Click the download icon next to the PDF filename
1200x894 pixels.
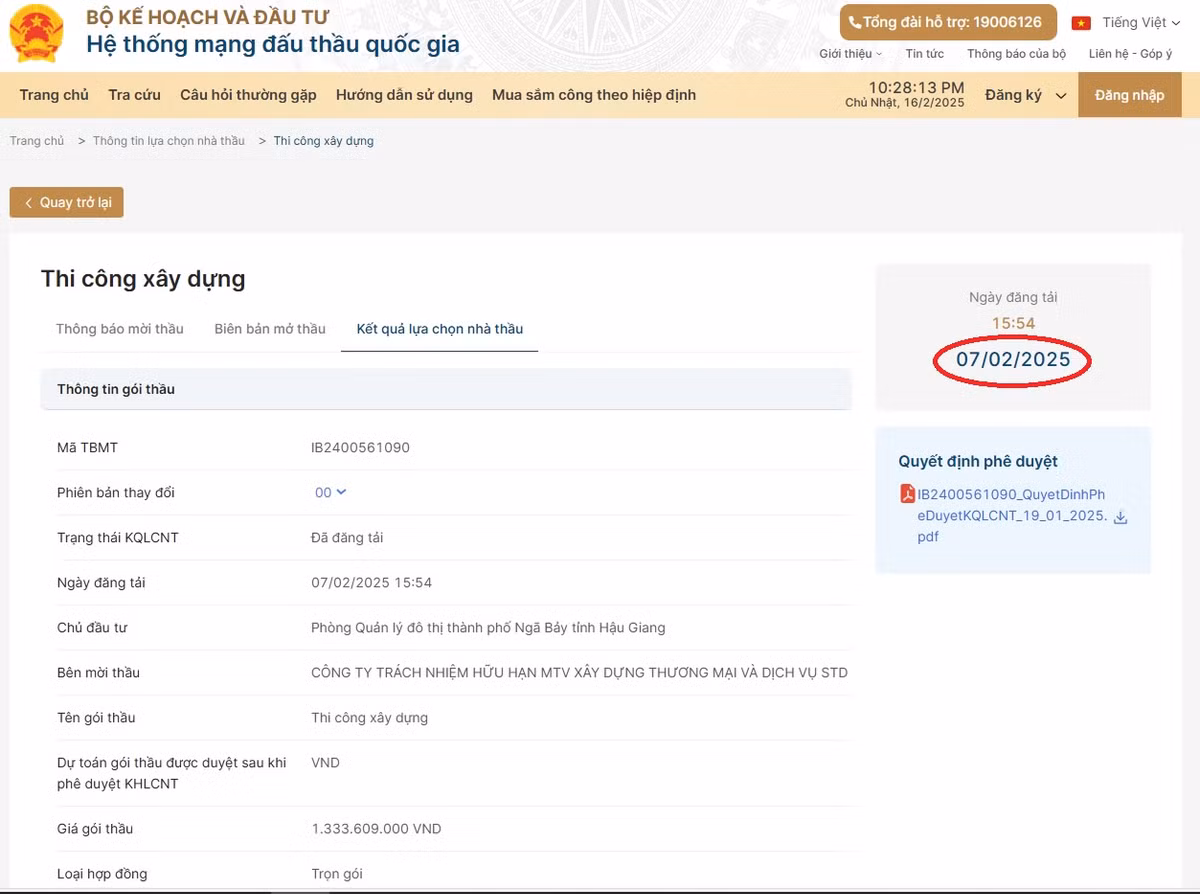pos(1121,517)
